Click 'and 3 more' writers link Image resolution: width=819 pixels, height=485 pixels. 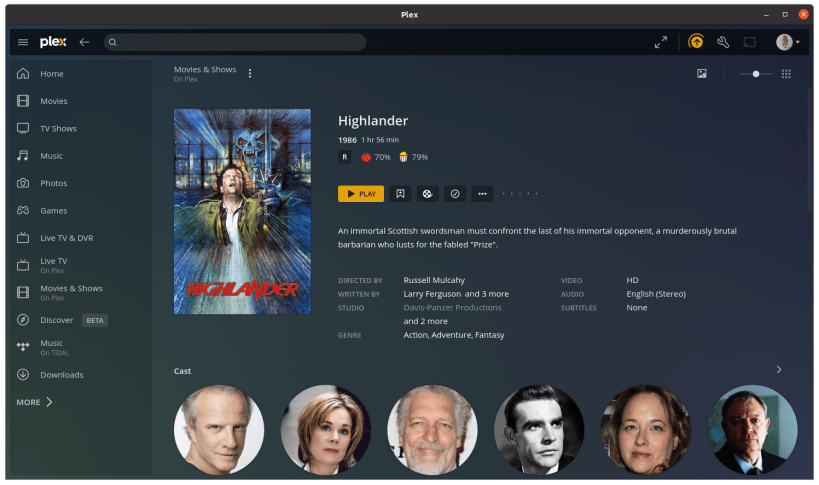coord(487,294)
